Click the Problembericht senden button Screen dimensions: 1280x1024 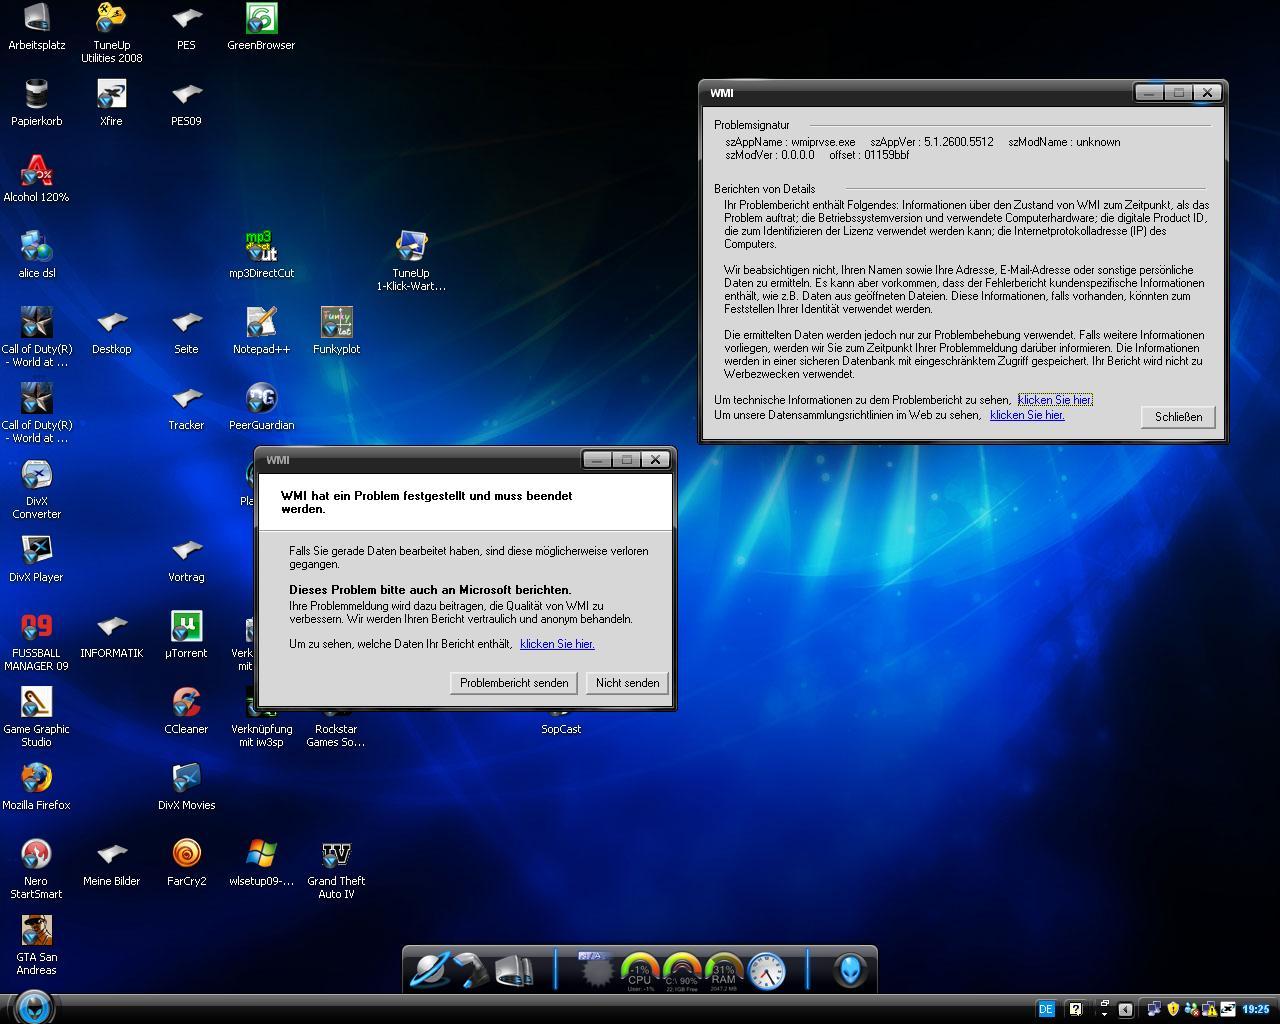point(514,683)
